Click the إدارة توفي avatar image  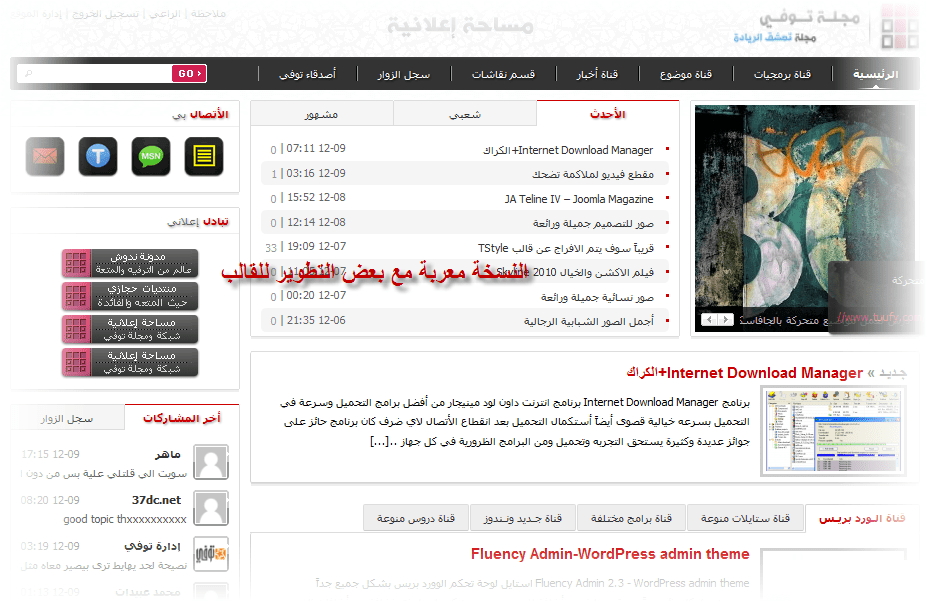(210, 554)
